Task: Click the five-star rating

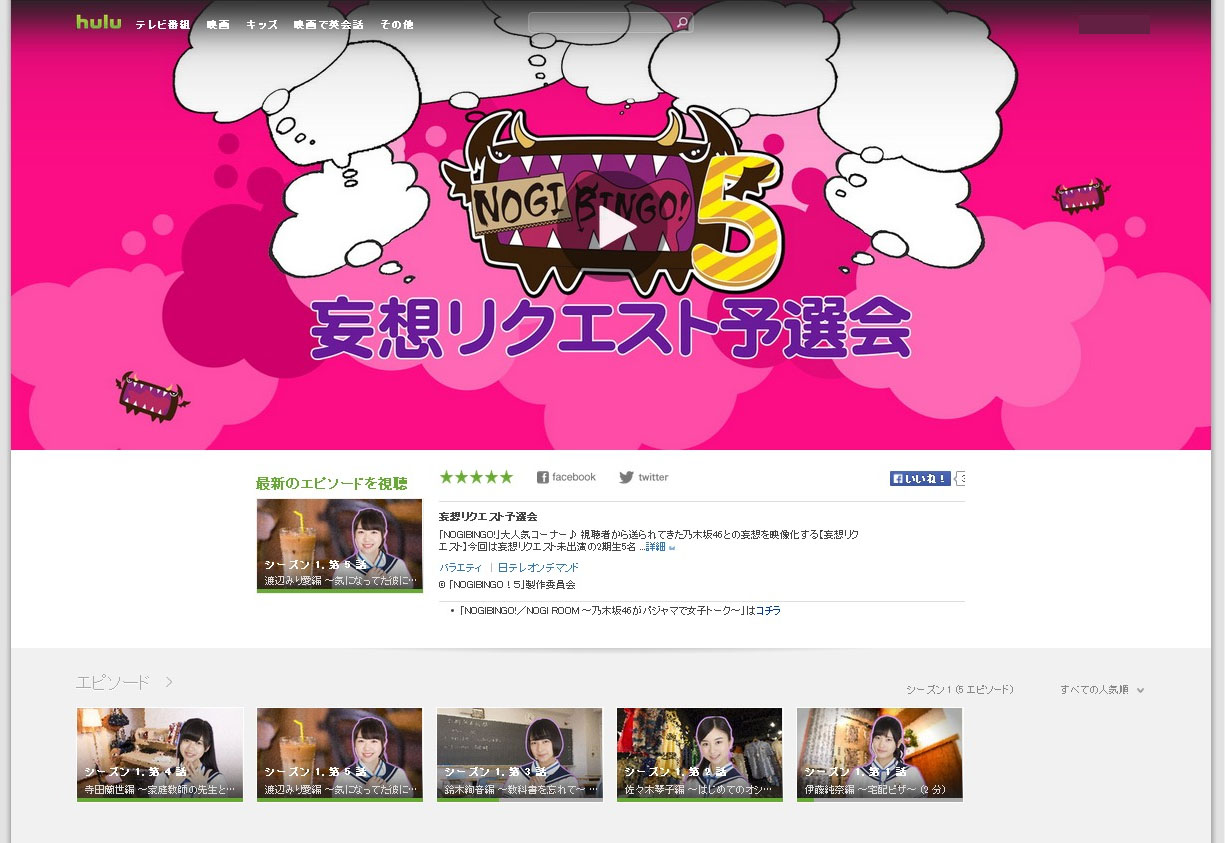Action: click(476, 477)
